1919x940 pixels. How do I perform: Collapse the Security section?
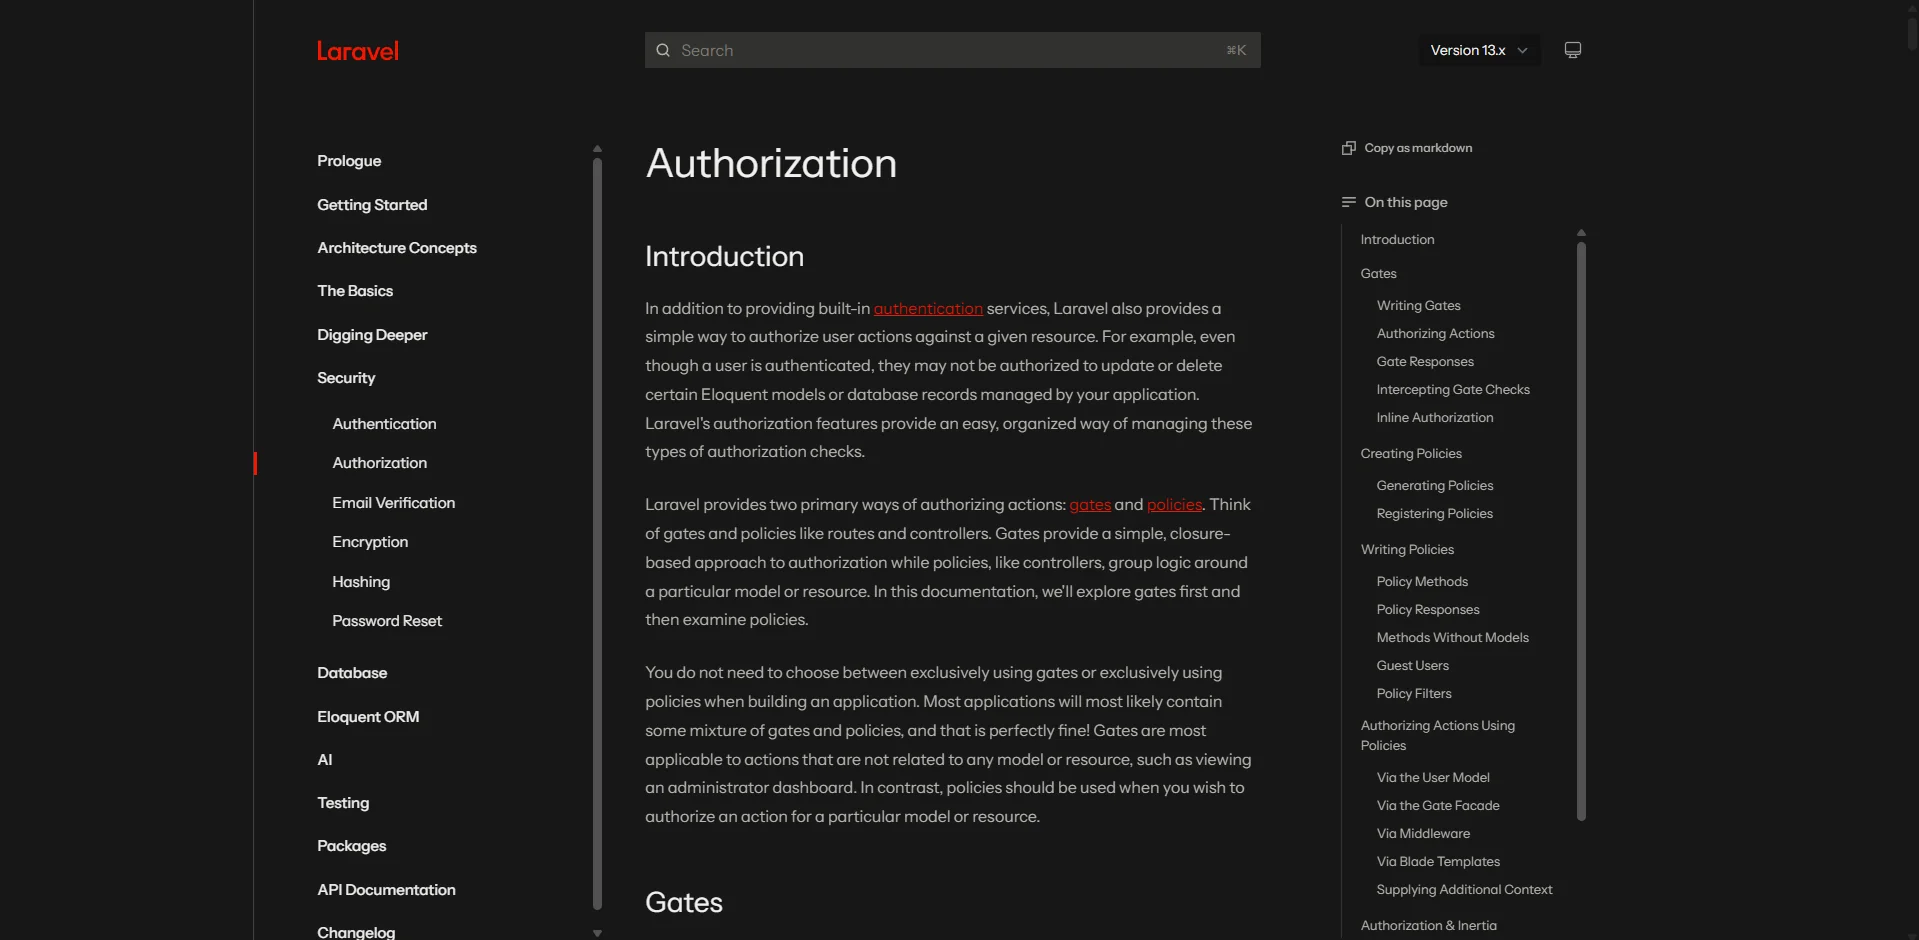[x=346, y=378]
